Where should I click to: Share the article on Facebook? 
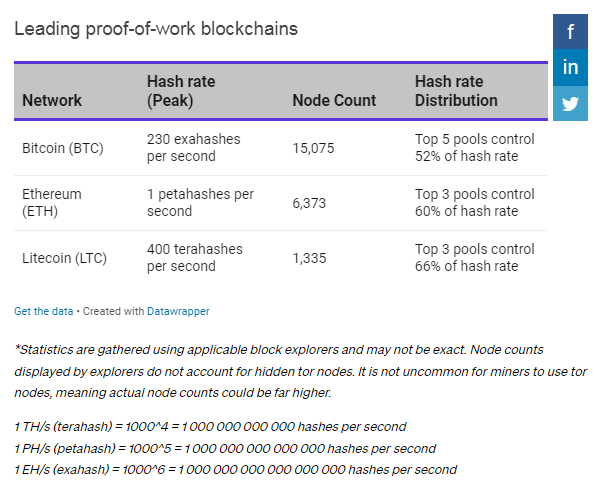point(570,32)
